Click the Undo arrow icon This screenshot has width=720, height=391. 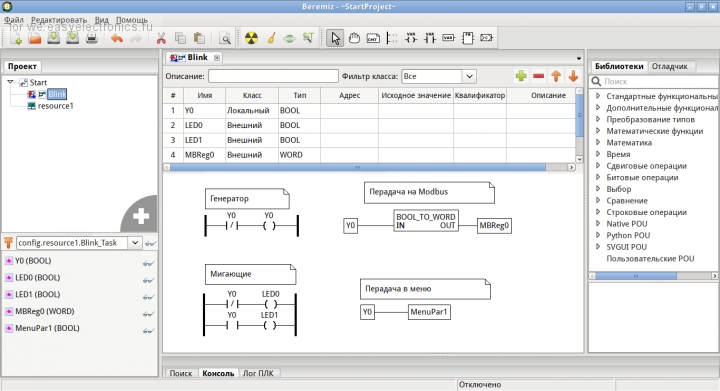117,39
